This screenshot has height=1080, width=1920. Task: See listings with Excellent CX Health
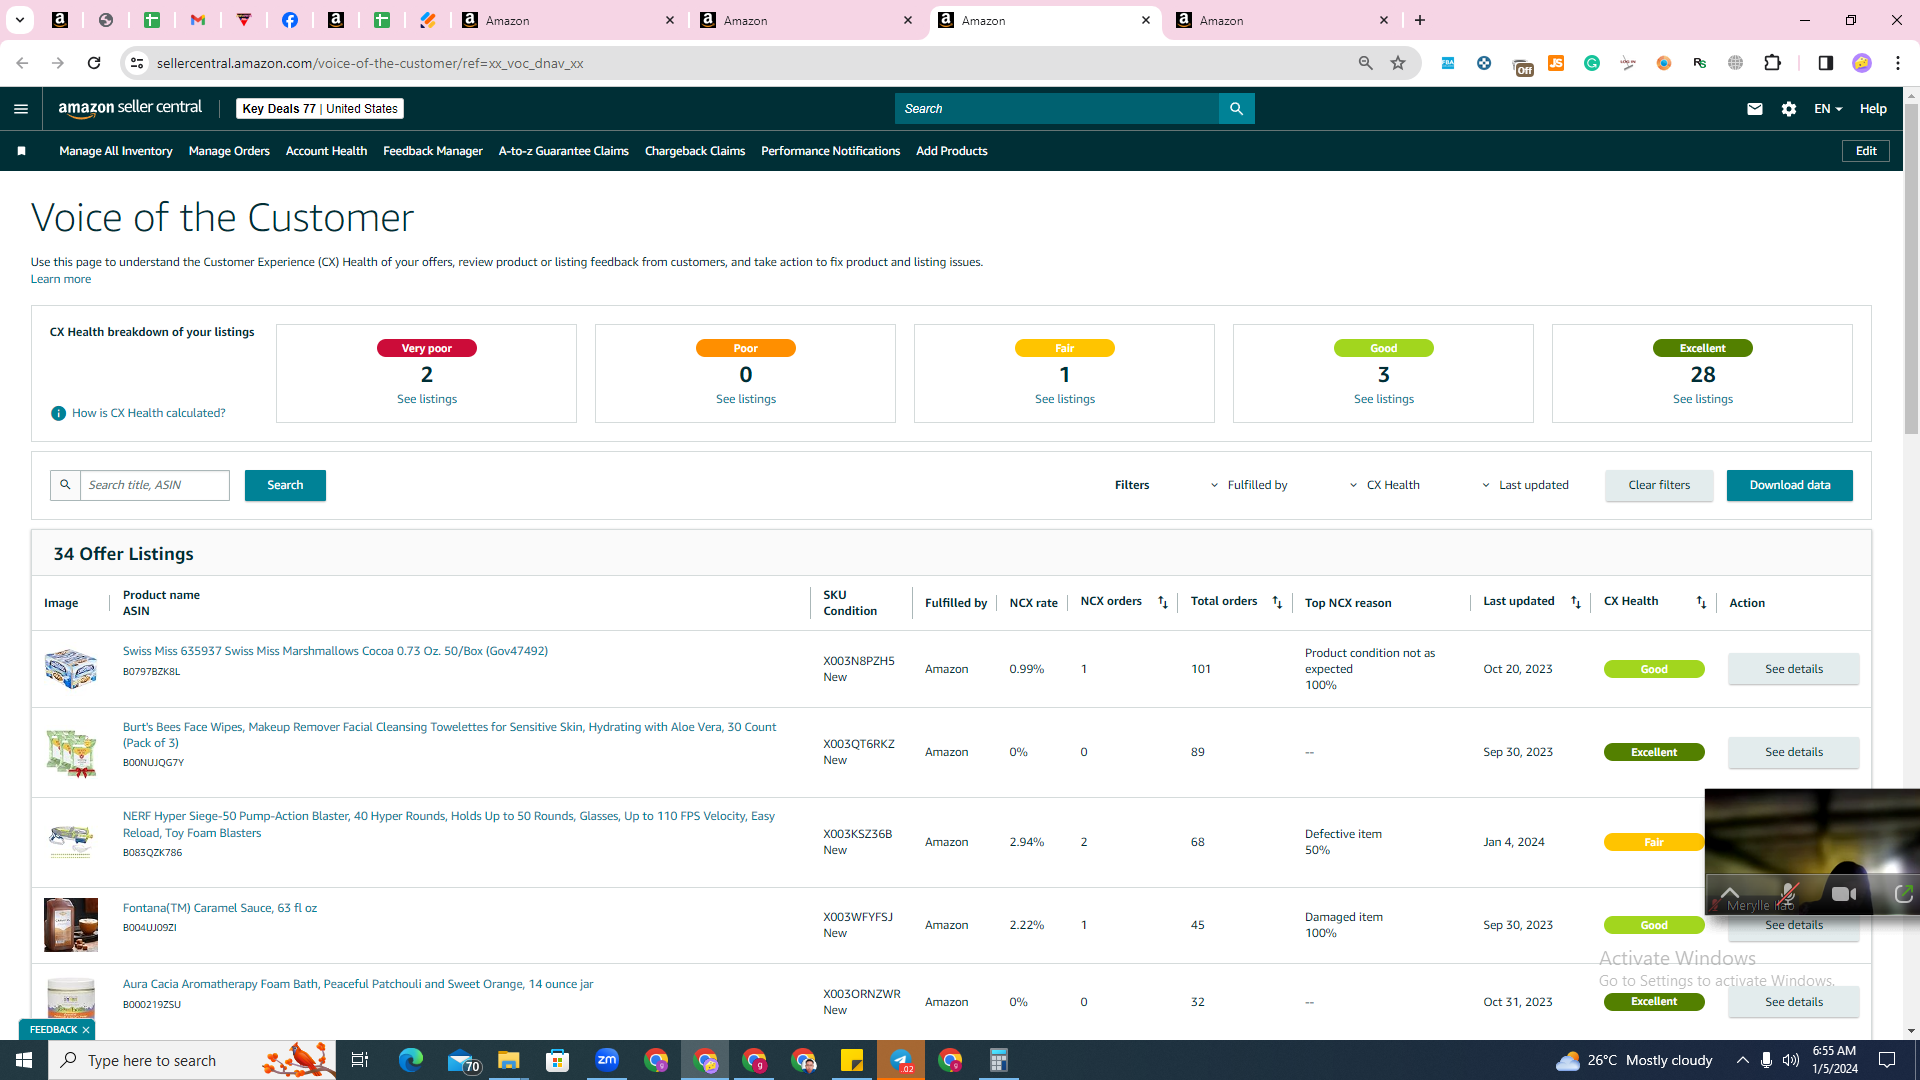tap(1703, 399)
